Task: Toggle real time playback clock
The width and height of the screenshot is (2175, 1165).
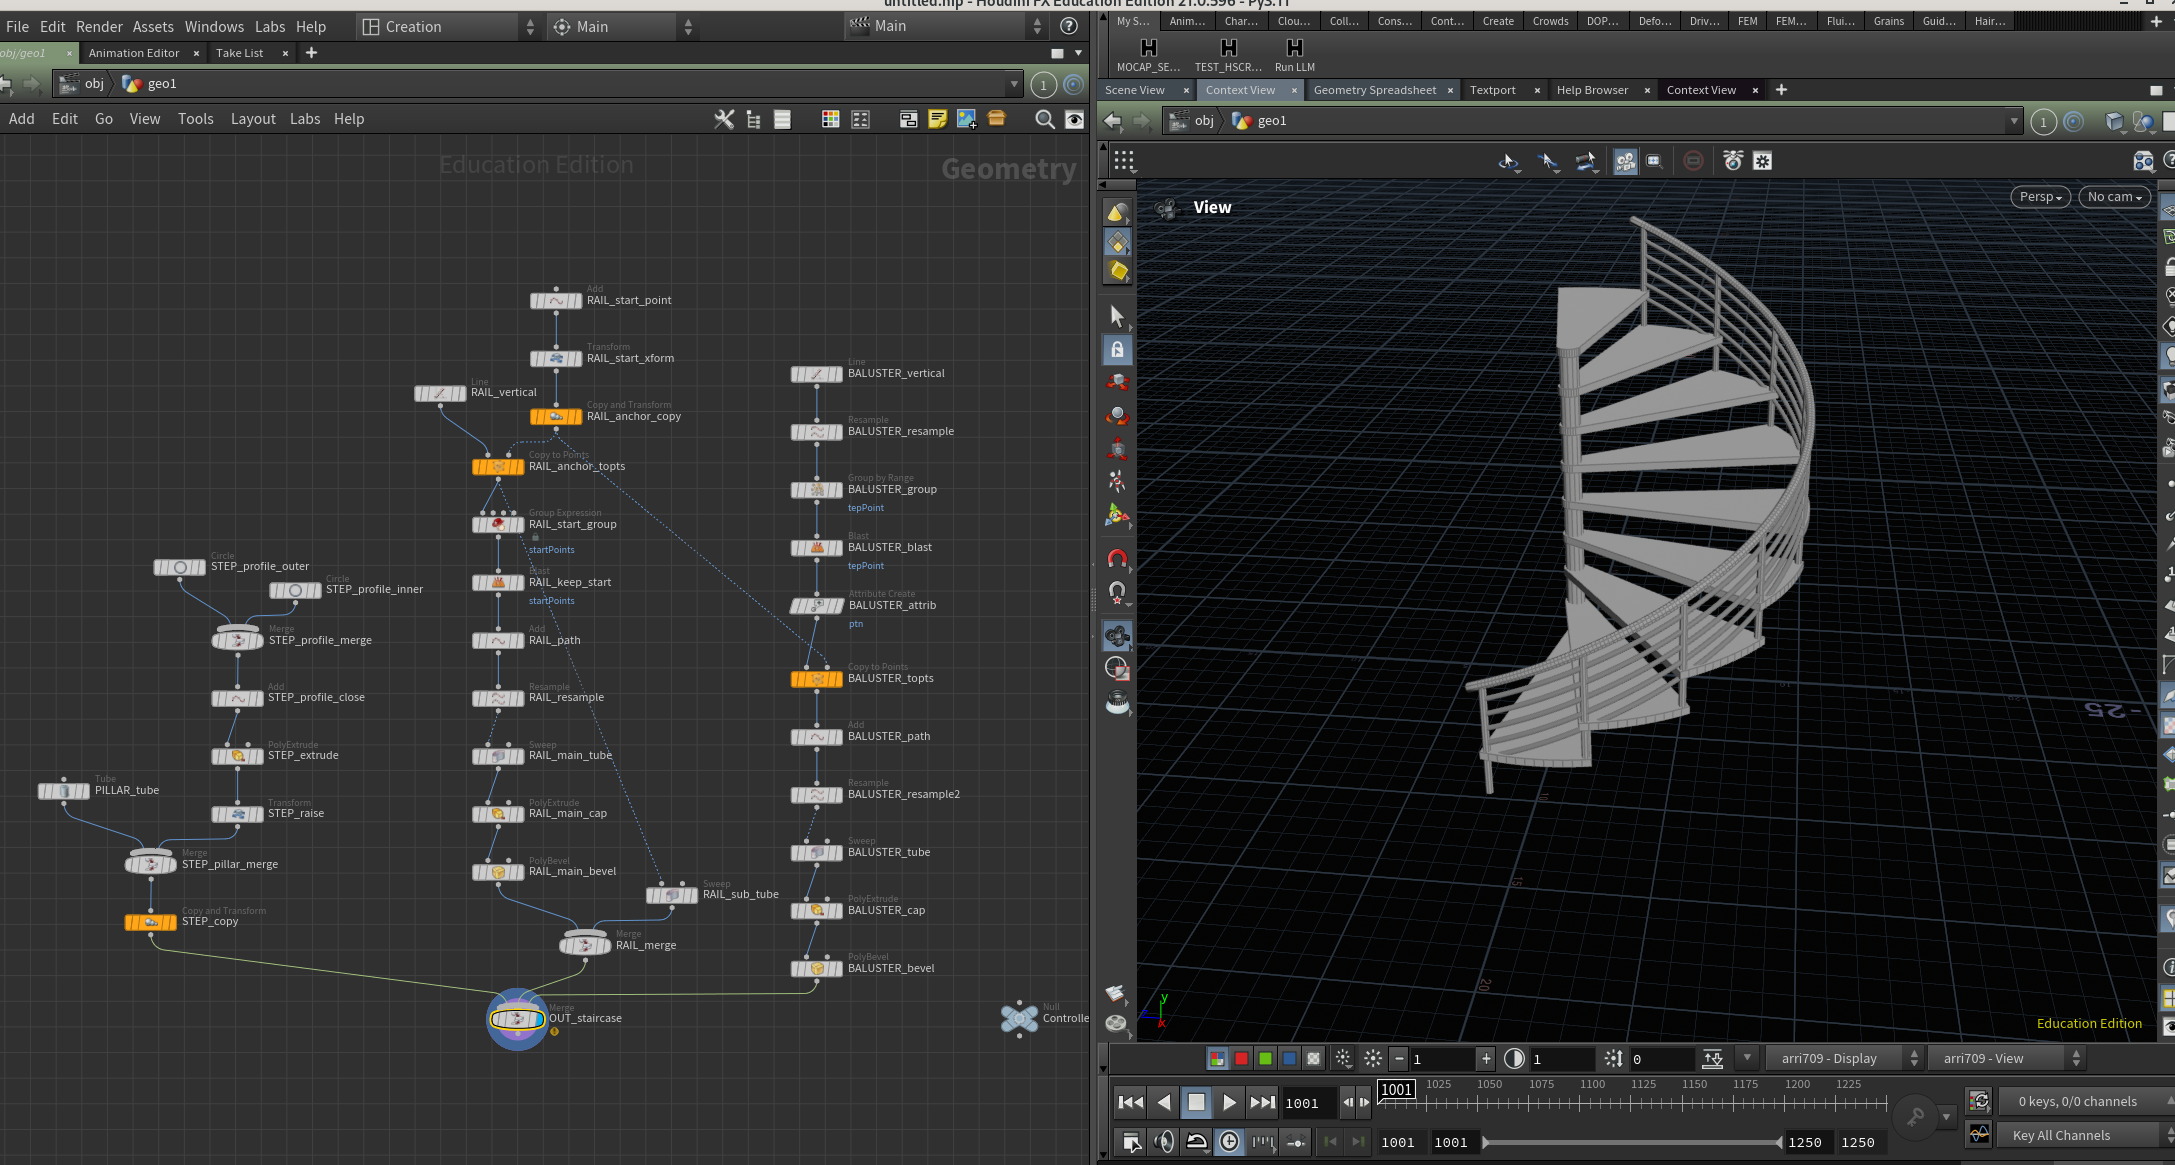Action: [x=1229, y=1141]
